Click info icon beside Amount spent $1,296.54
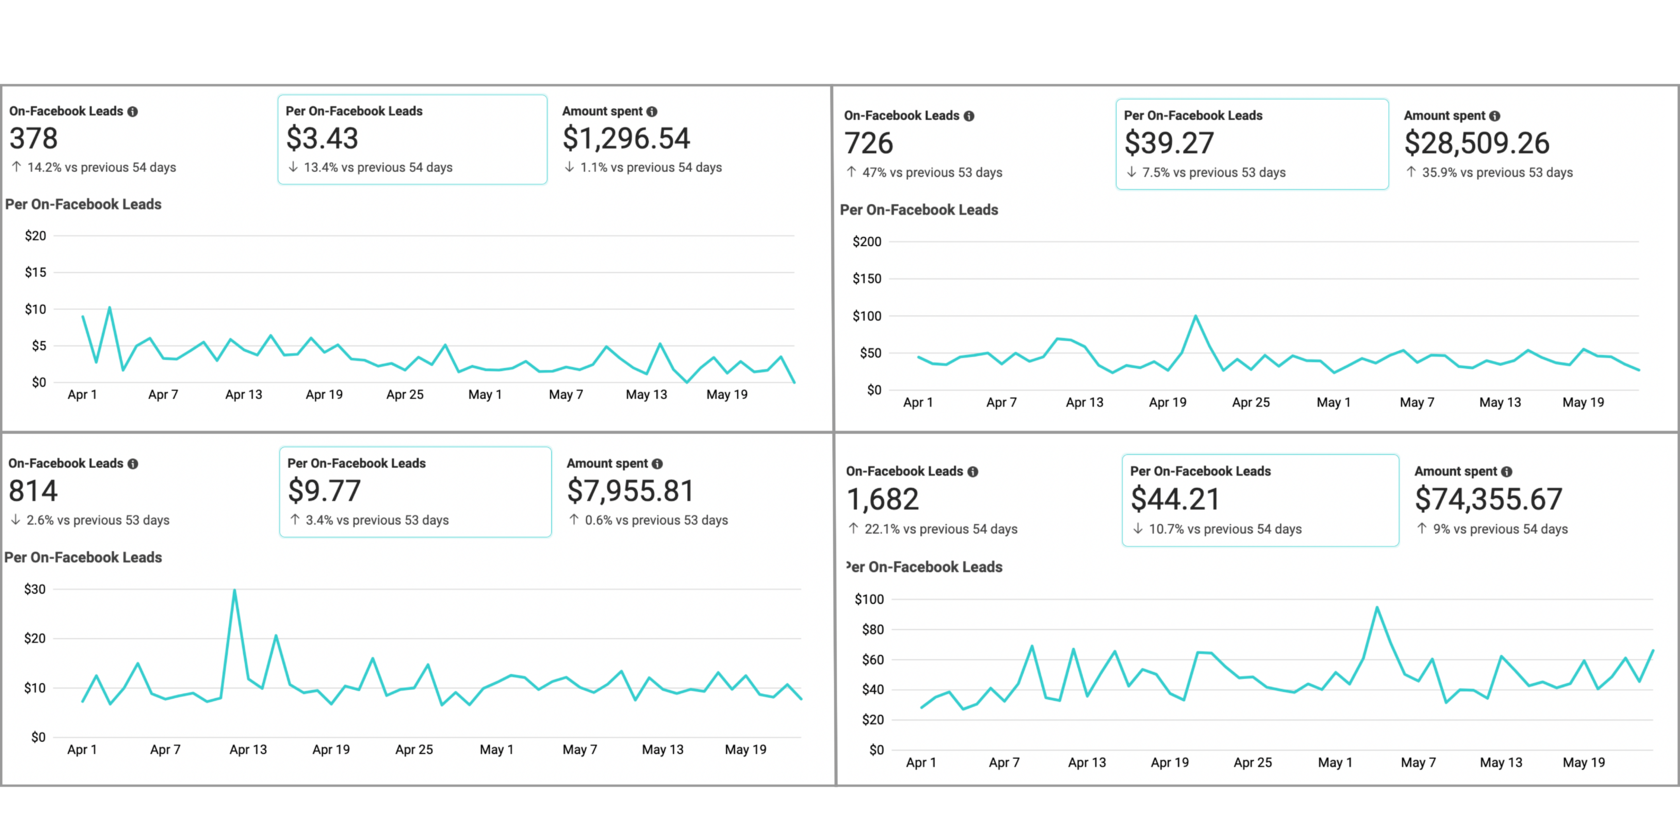Screen dimensions: 1680x840 tap(652, 112)
